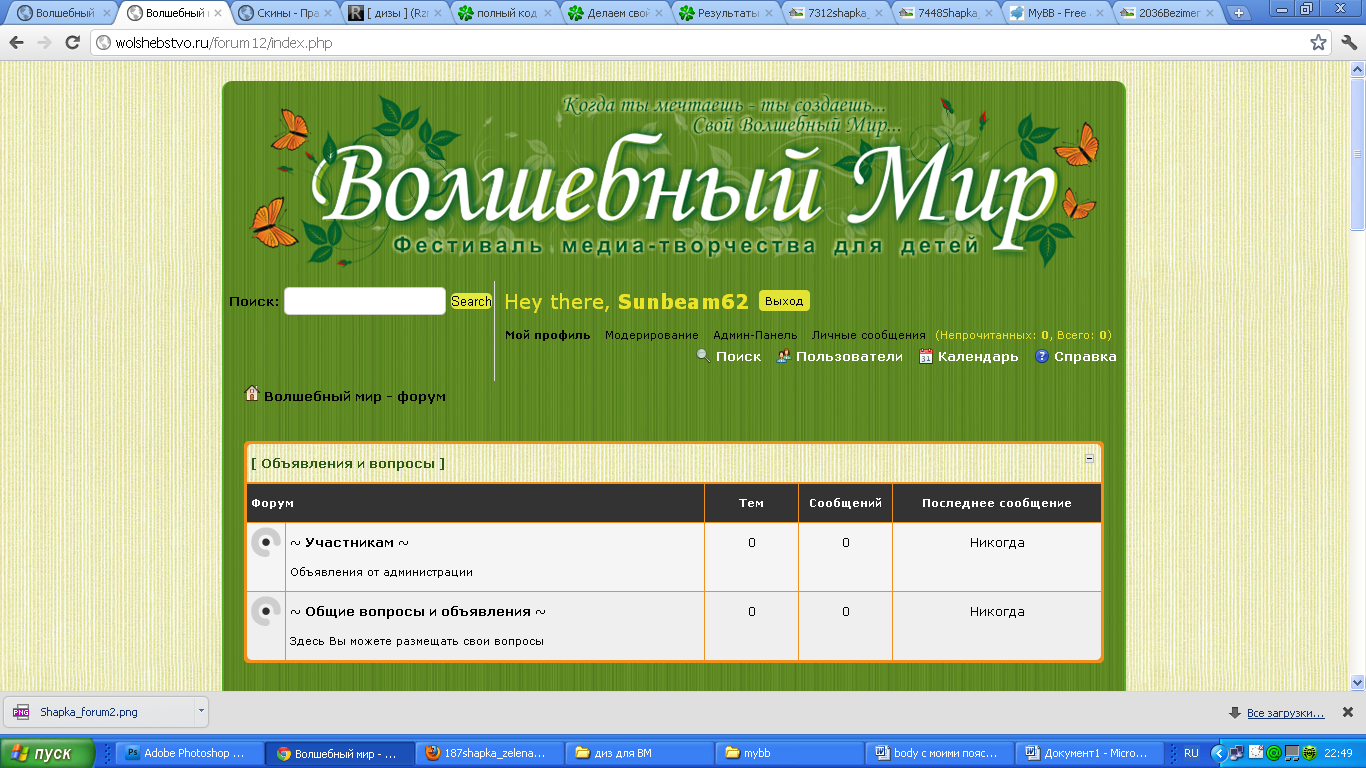Click the 'Последнее сообщение' column header

pyautogui.click(x=997, y=503)
